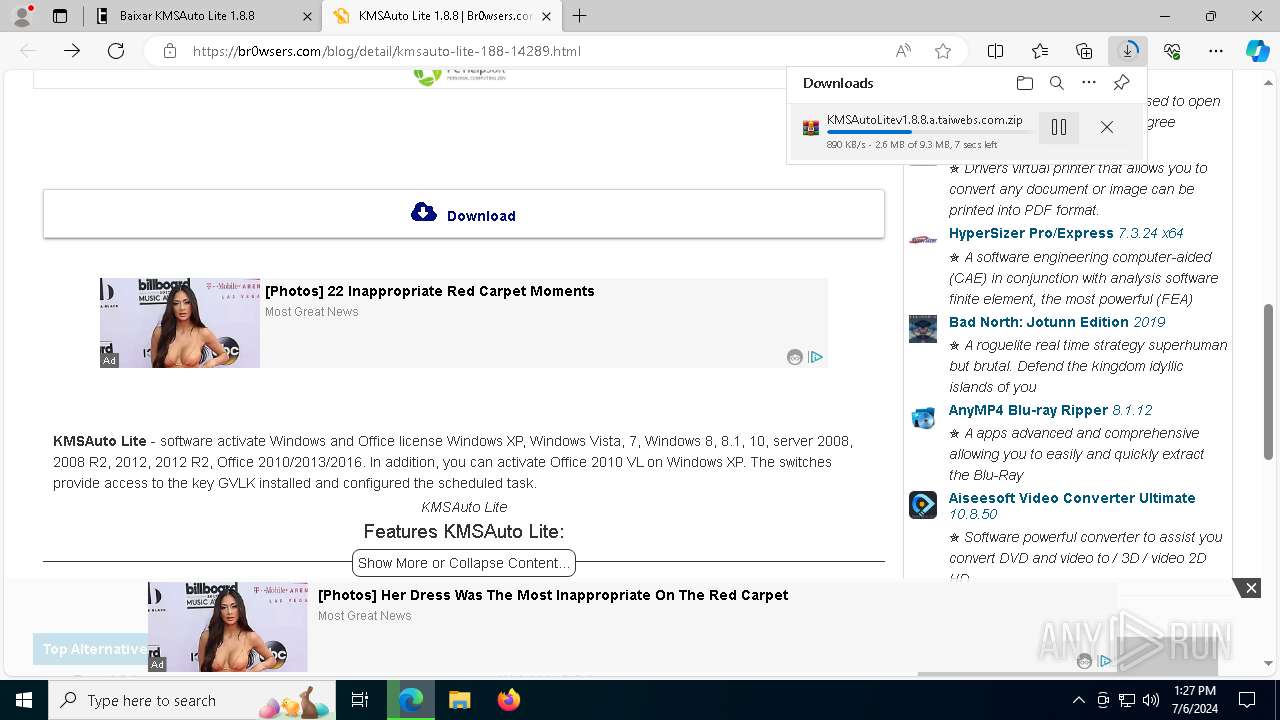Open the notification center icon
The image size is (1280, 720).
pyautogui.click(x=1247, y=700)
